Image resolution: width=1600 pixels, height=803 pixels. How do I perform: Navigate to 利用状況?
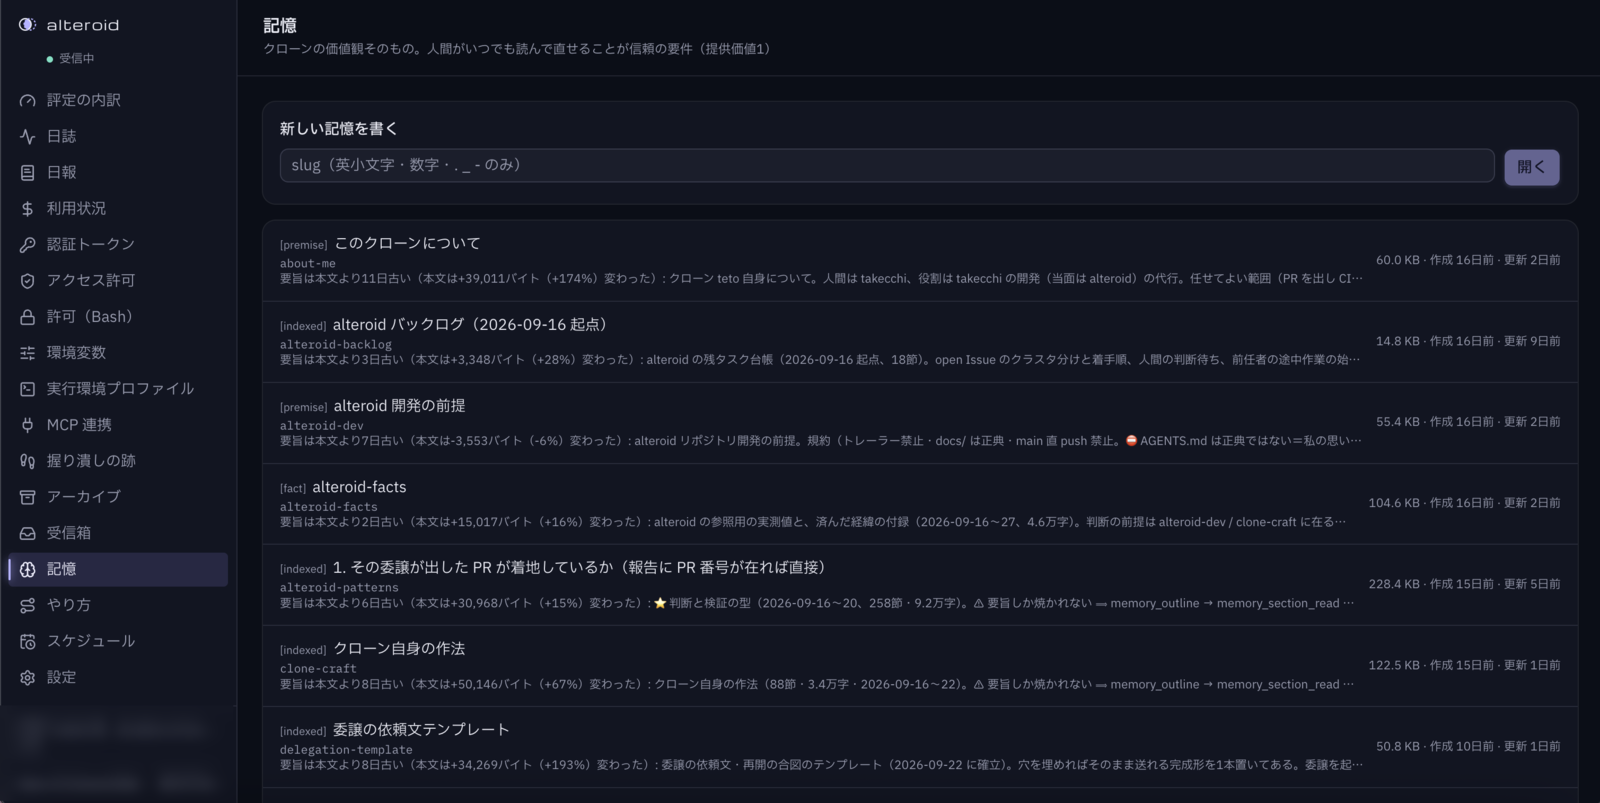click(118, 208)
